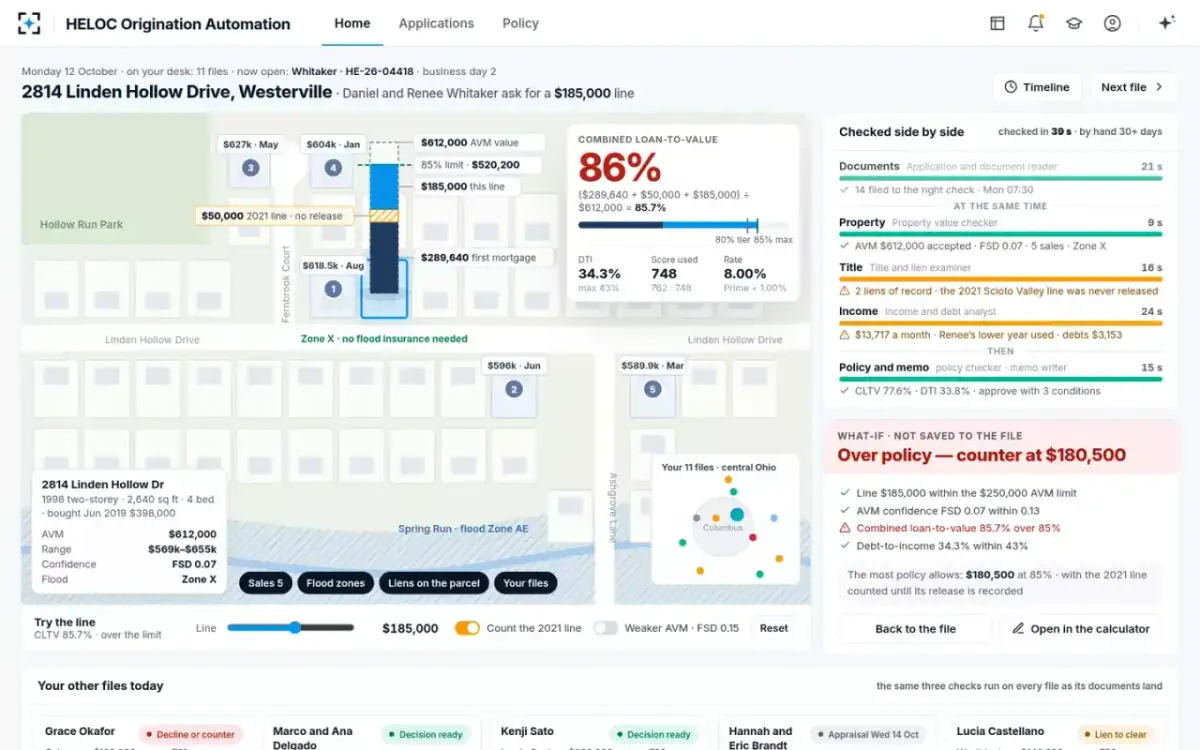The width and height of the screenshot is (1200, 750).
Task: Switch to Home tab
Action: pyautogui.click(x=352, y=23)
